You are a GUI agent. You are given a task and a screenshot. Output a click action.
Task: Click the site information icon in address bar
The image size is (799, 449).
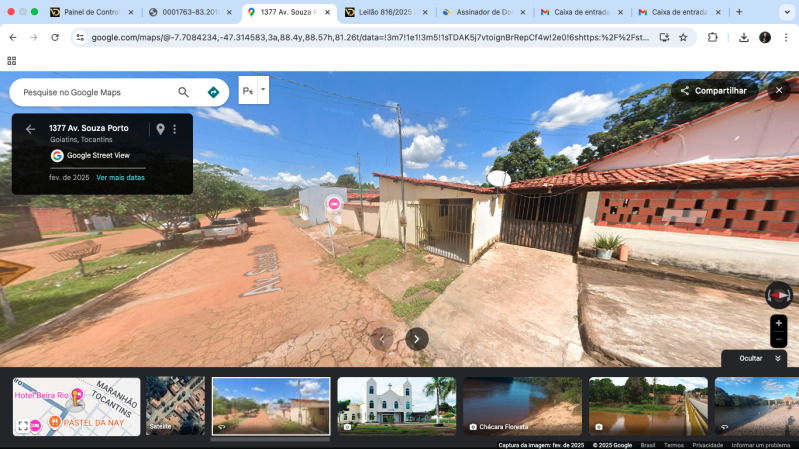pos(80,37)
